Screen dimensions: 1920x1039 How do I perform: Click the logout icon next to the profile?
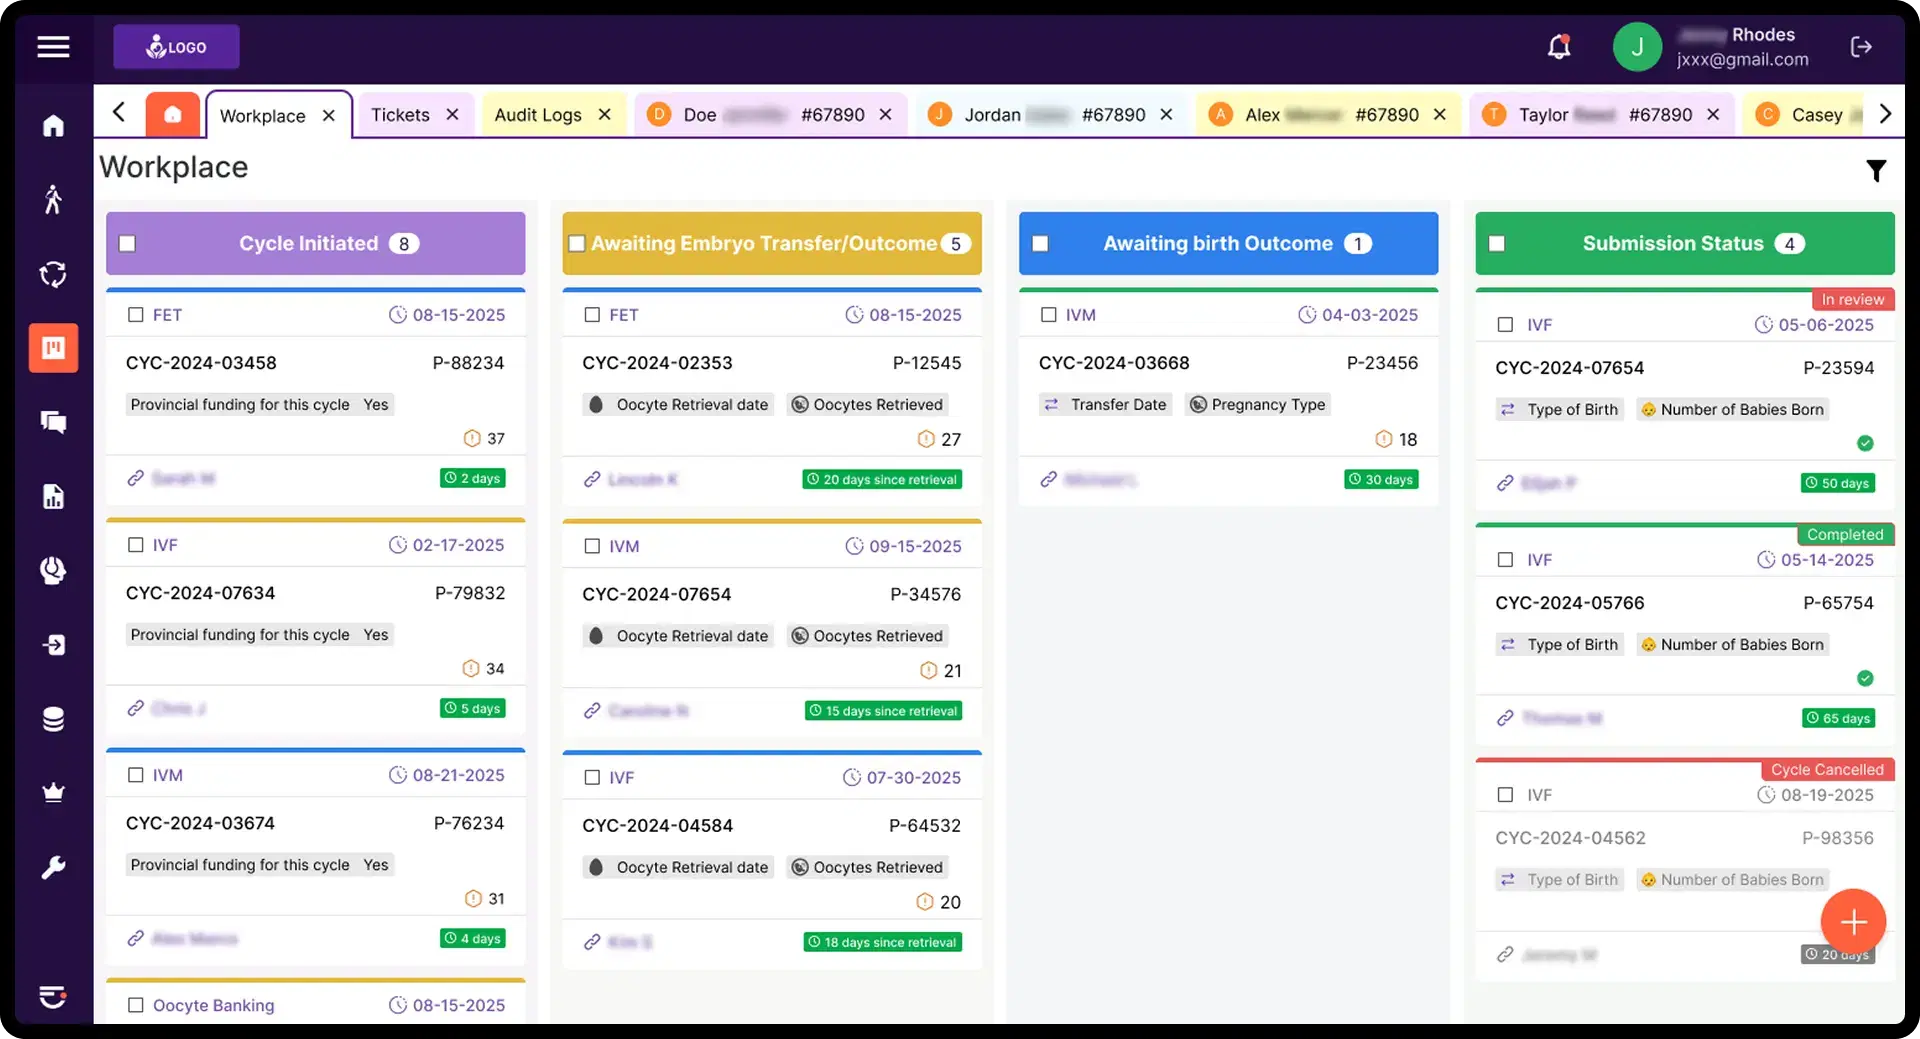[x=1862, y=46]
